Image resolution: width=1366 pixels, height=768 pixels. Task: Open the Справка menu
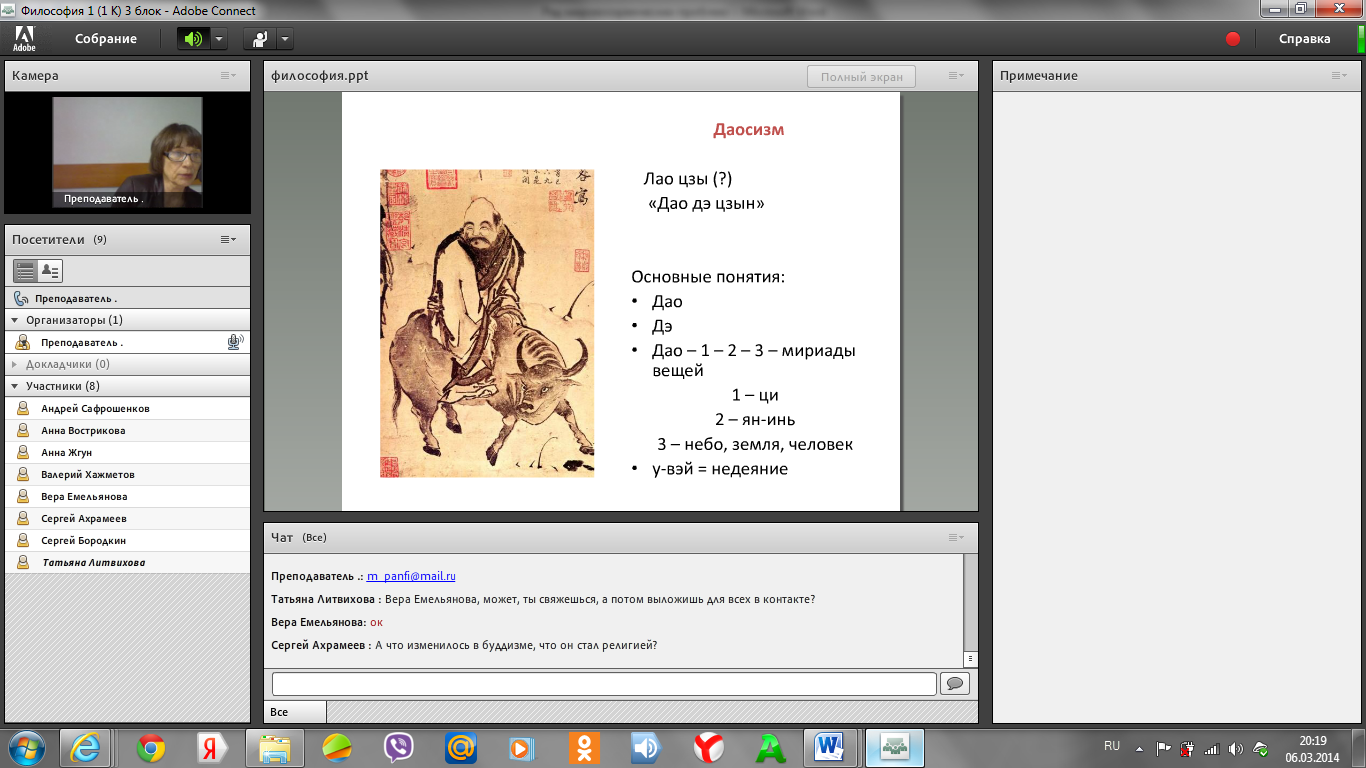click(x=1305, y=39)
